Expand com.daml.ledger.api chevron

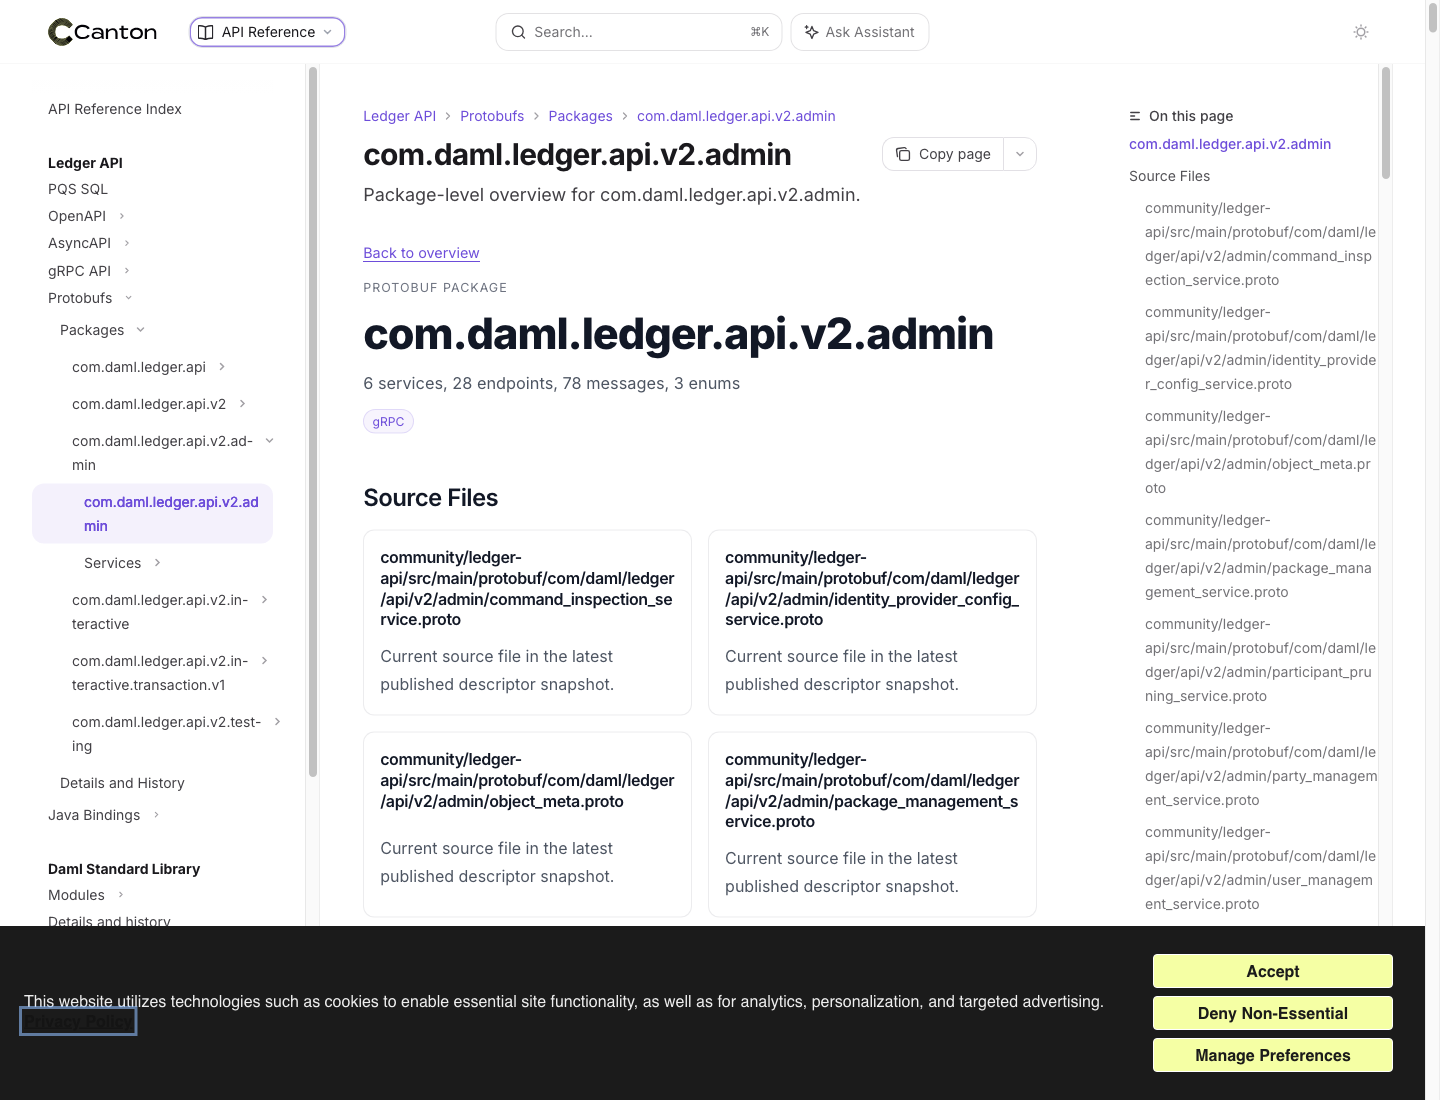(x=222, y=367)
